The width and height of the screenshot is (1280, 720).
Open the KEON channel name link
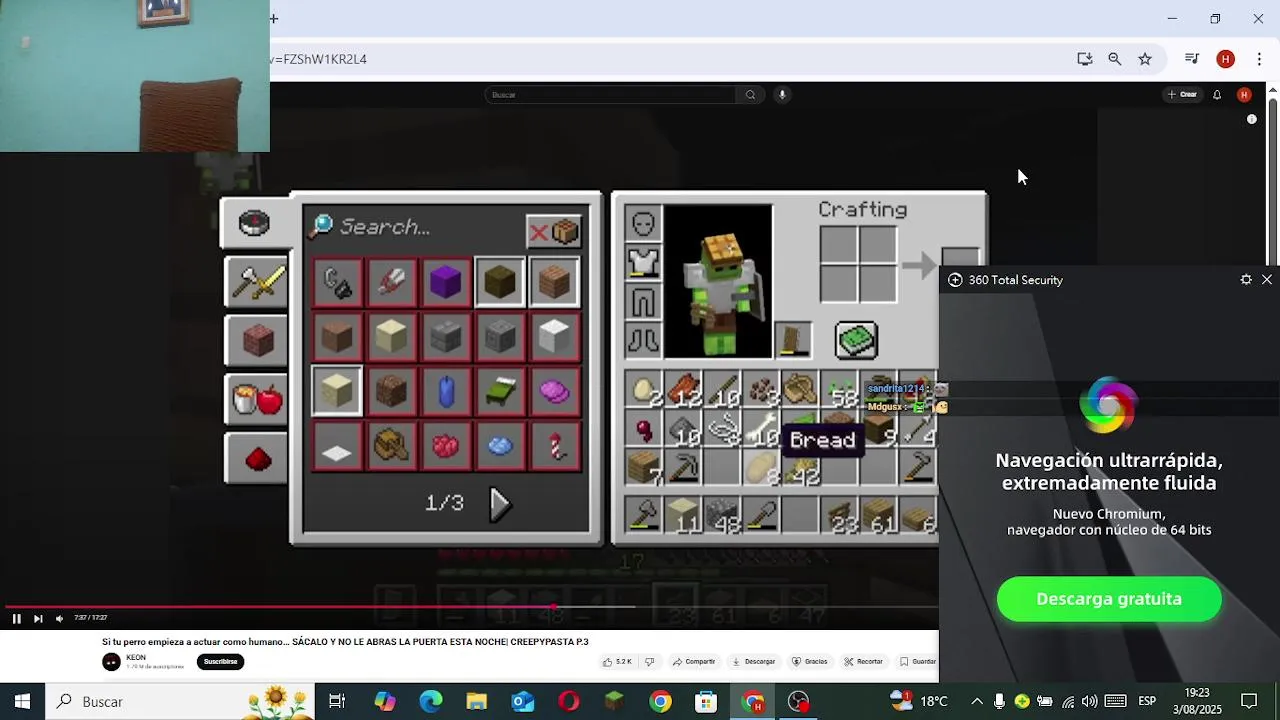pos(136,658)
